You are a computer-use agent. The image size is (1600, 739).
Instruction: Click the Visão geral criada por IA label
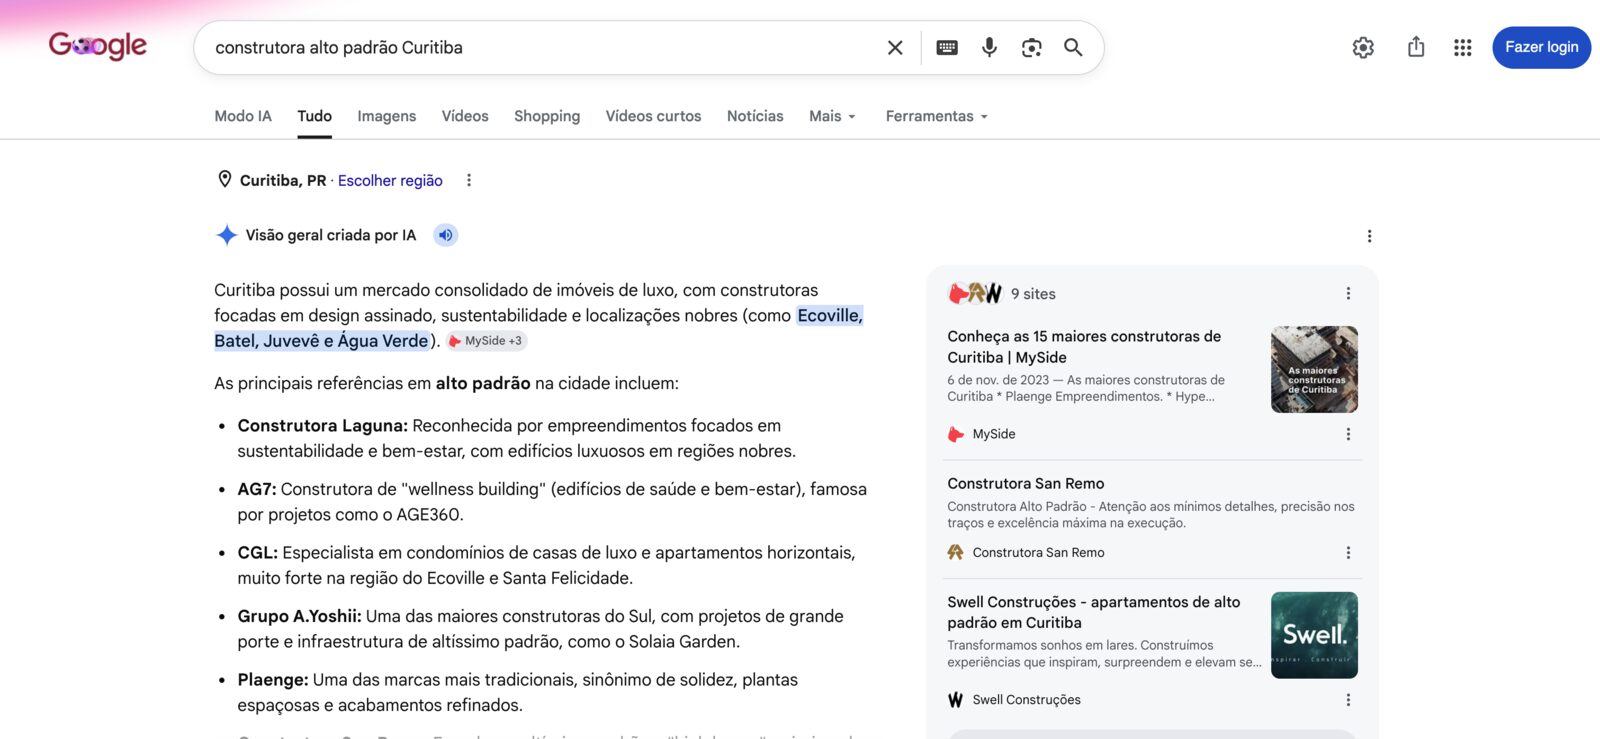(x=331, y=235)
